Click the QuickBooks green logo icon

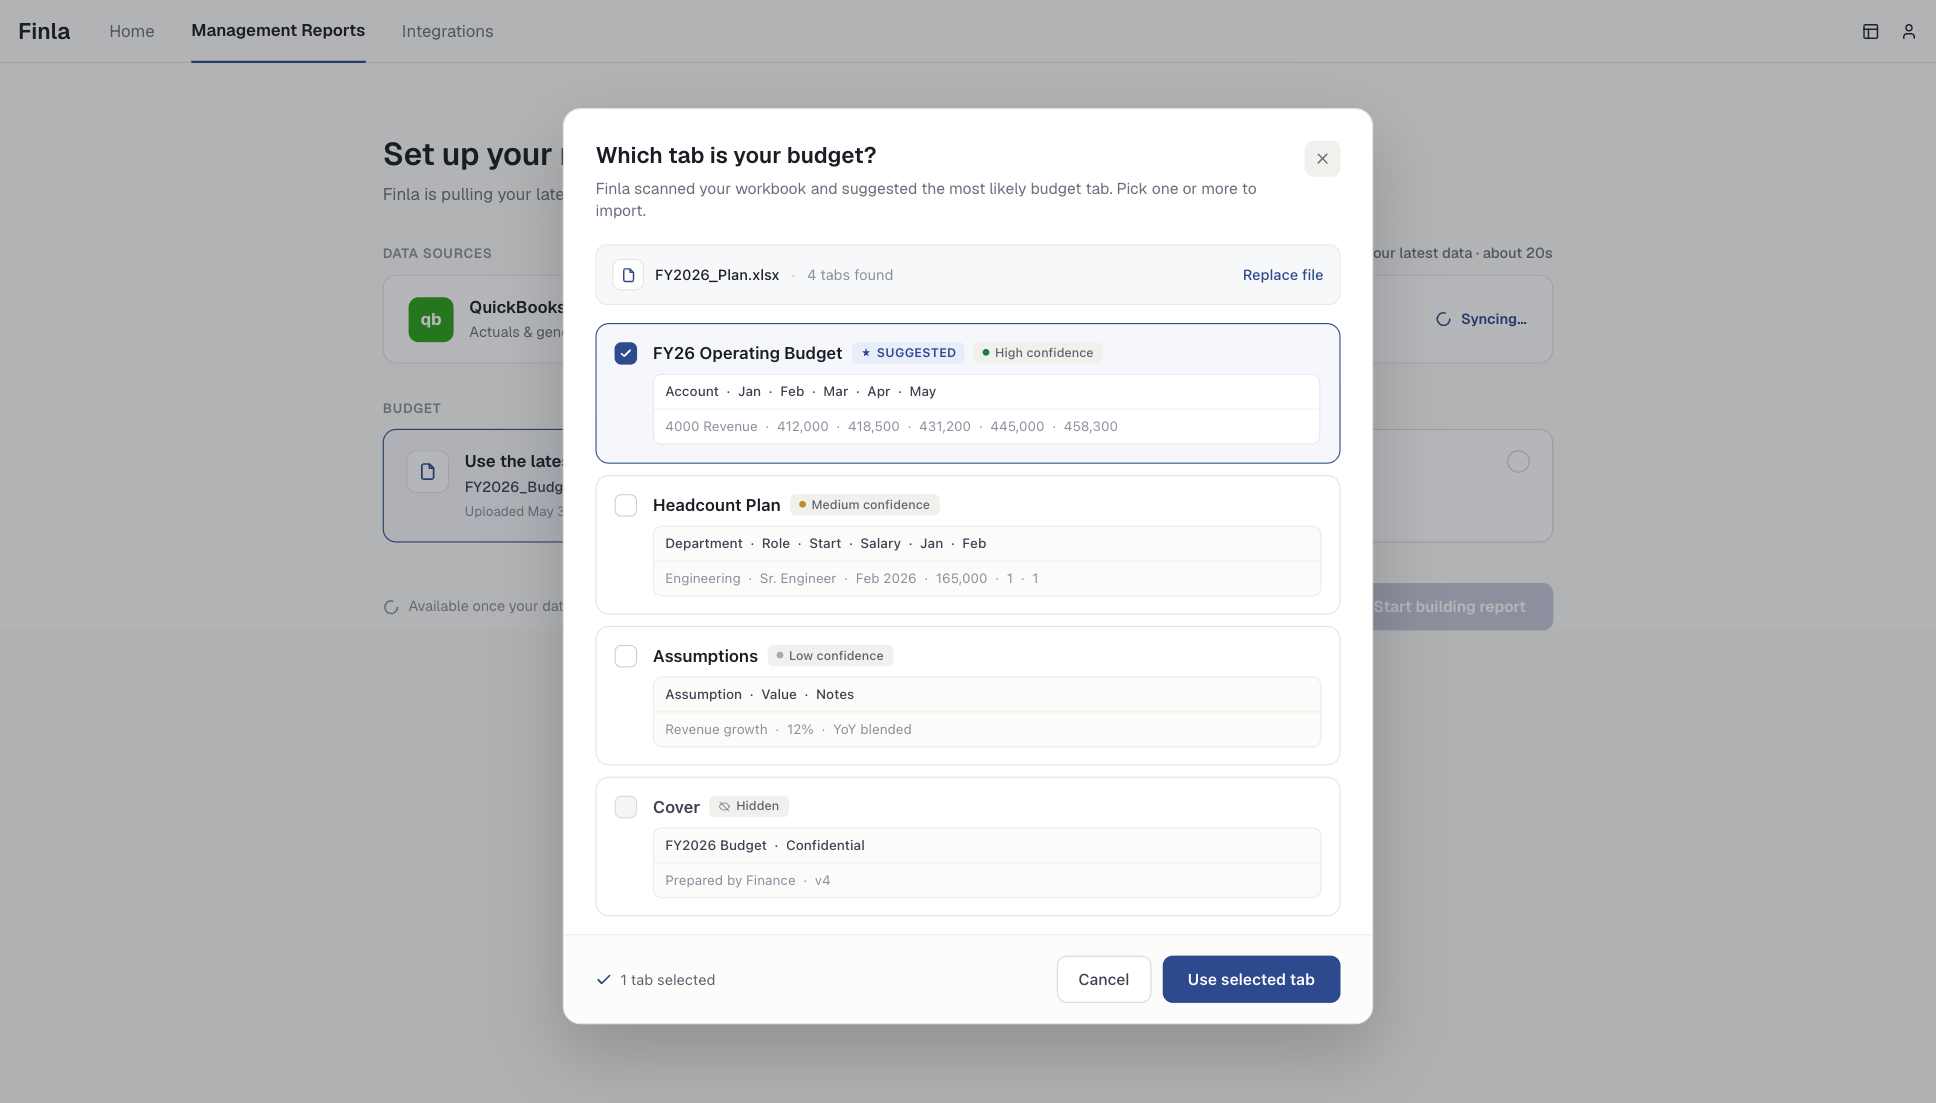point(431,320)
